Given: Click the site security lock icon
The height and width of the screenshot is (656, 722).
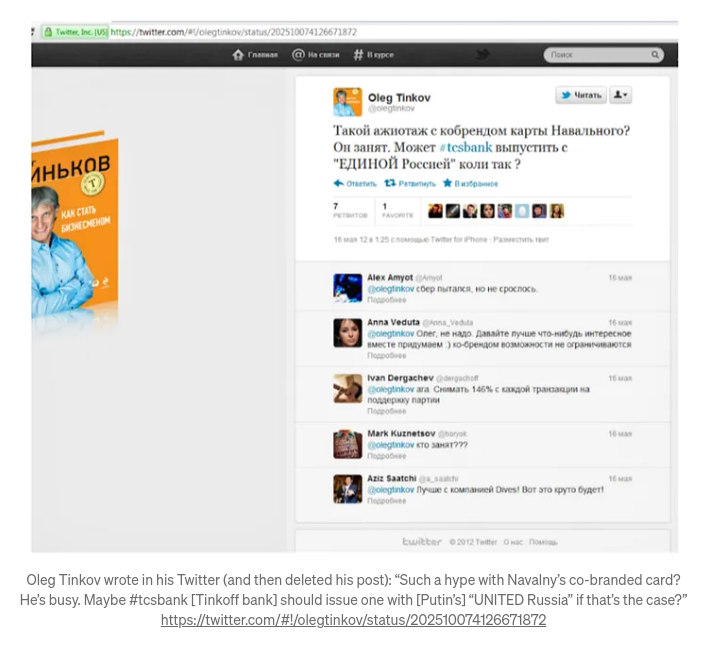Looking at the screenshot, I should click(48, 32).
